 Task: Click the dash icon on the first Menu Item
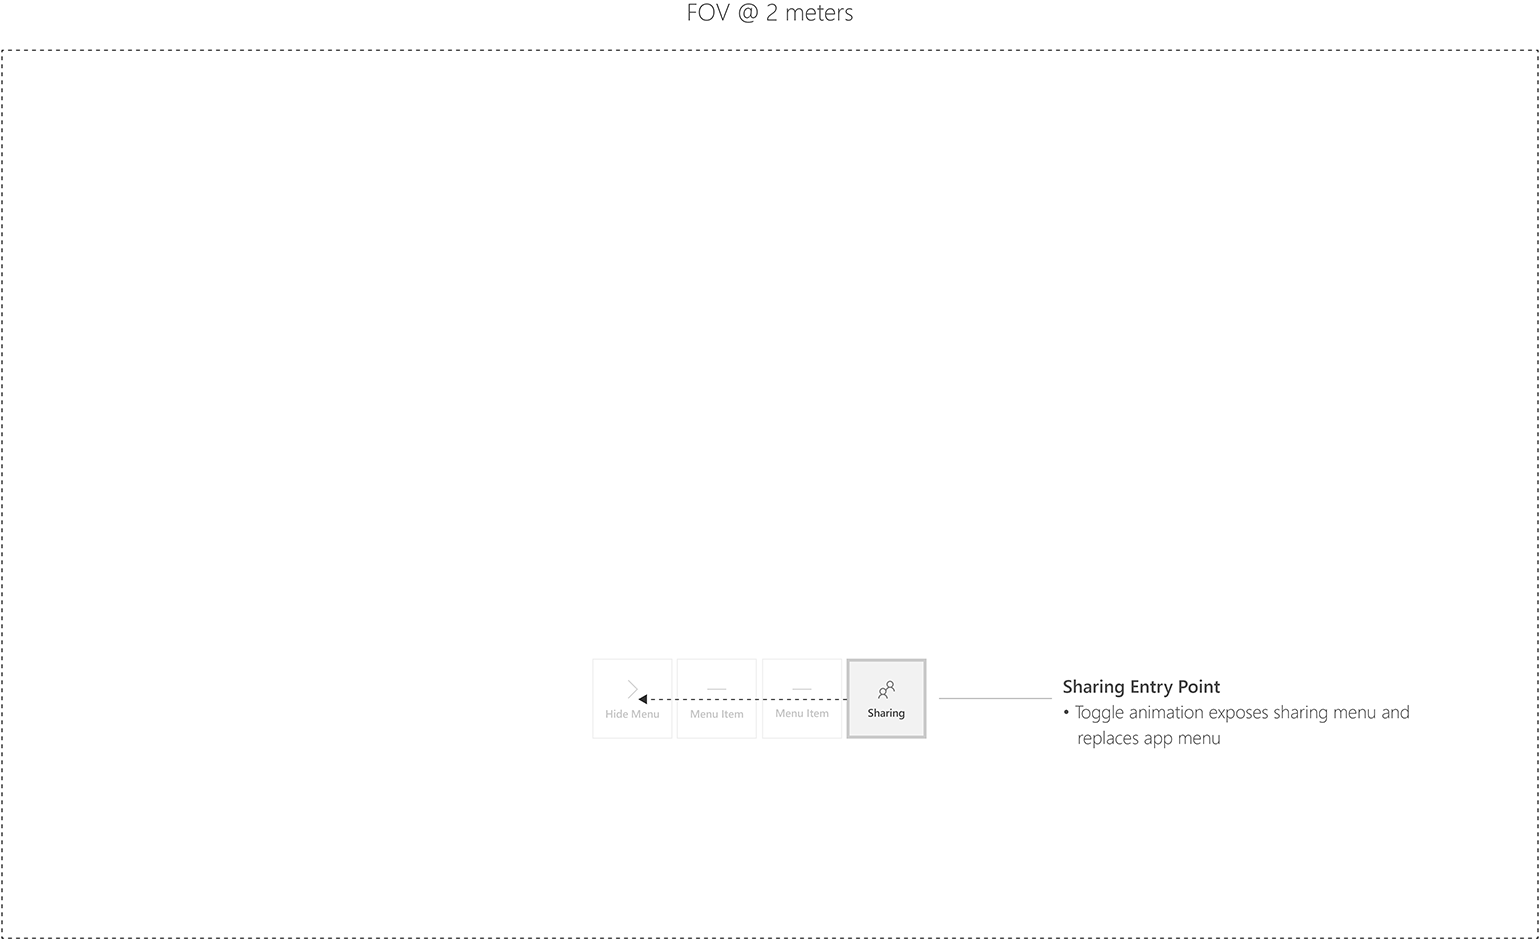tap(716, 686)
